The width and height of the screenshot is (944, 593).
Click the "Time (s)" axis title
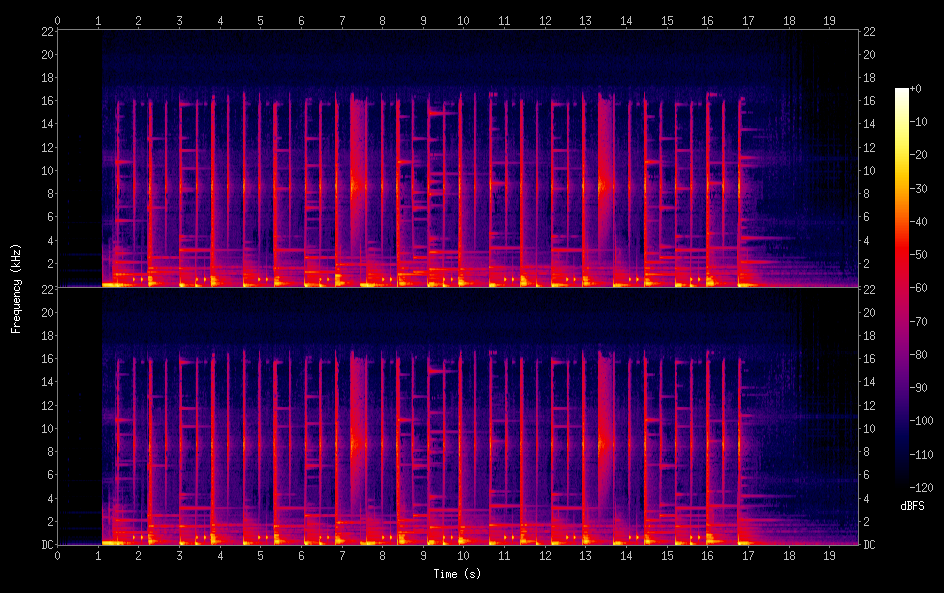click(459, 574)
